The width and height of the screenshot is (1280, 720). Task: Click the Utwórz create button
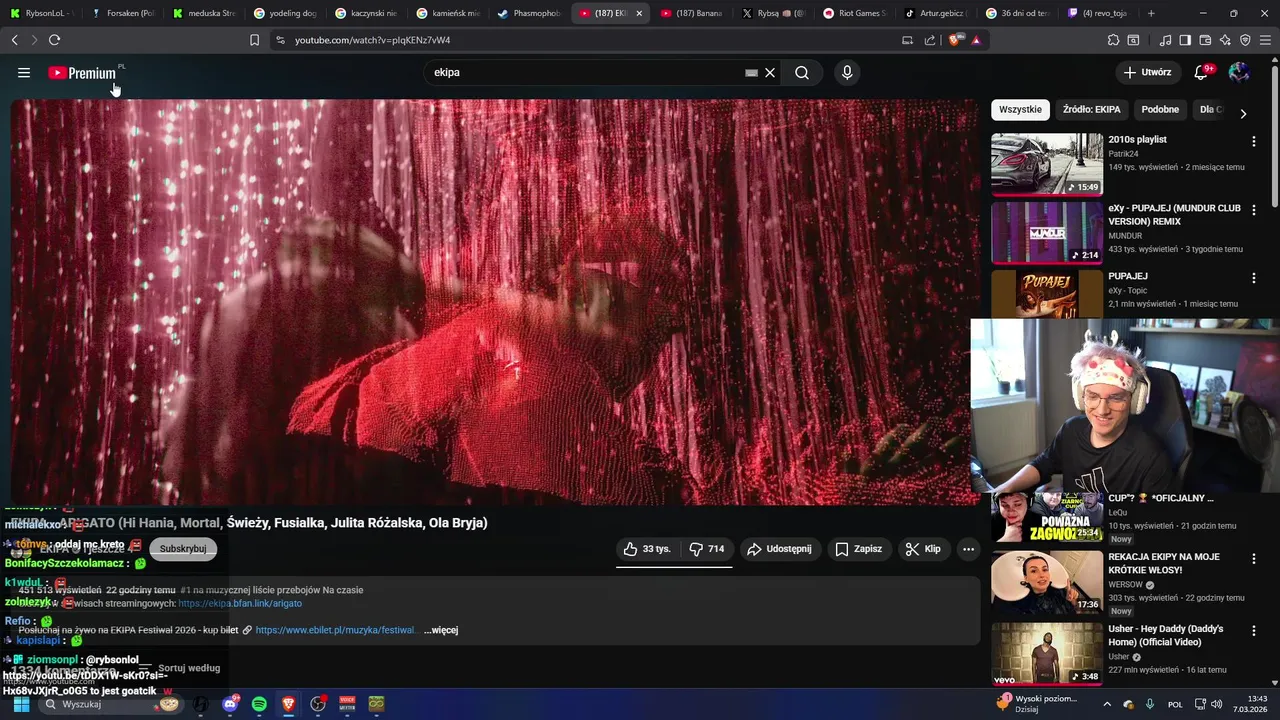click(1147, 72)
